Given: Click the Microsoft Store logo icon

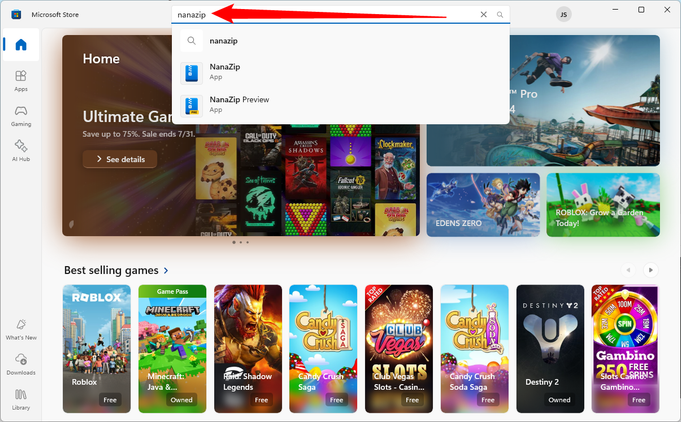Looking at the screenshot, I should pyautogui.click(x=16, y=14).
